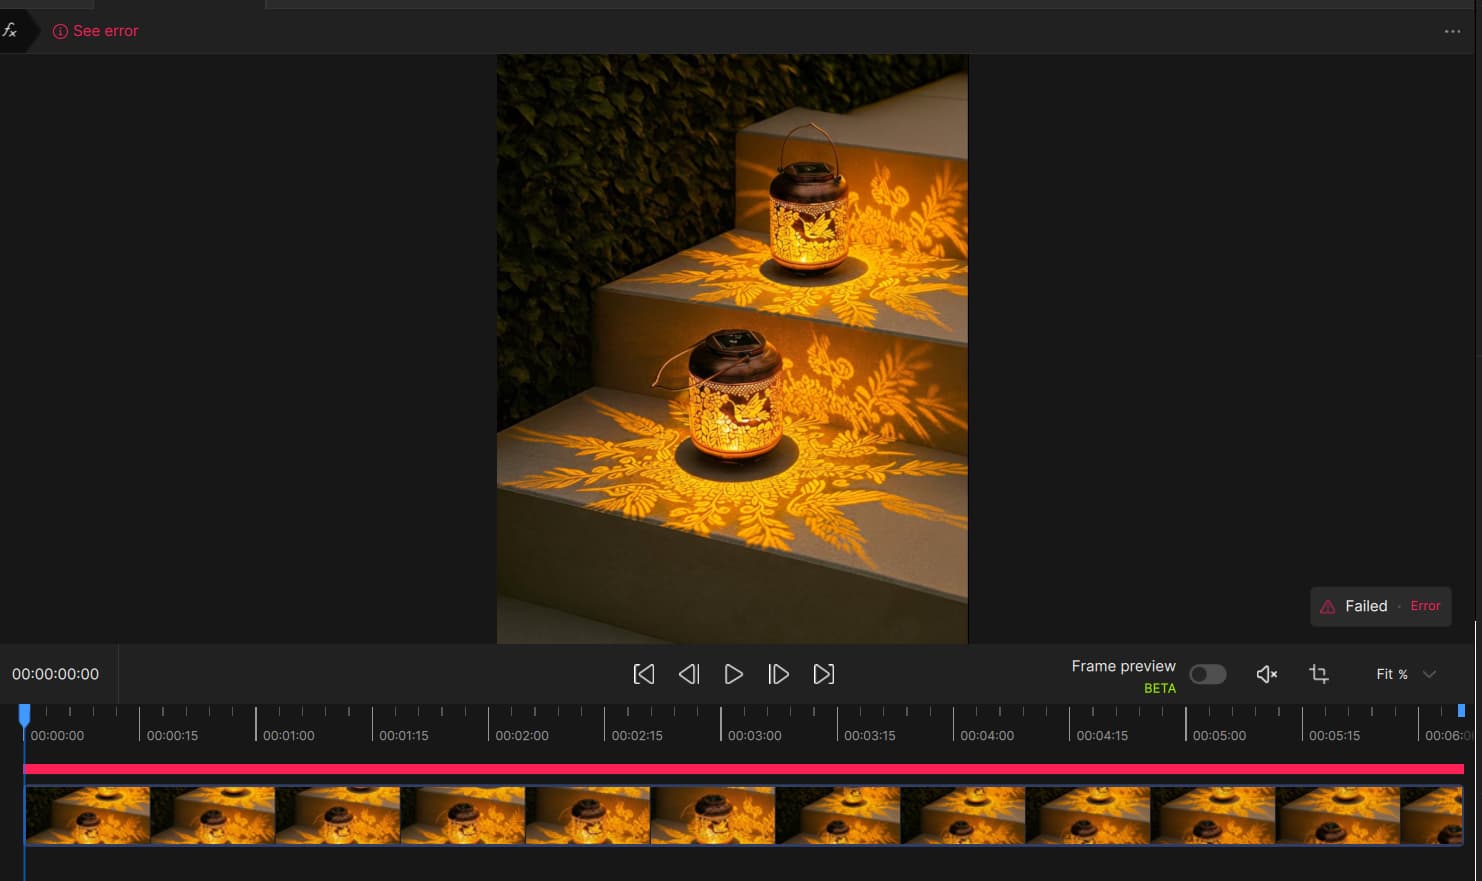Click the fx effects icon in top left
1482x881 pixels.
10,30
